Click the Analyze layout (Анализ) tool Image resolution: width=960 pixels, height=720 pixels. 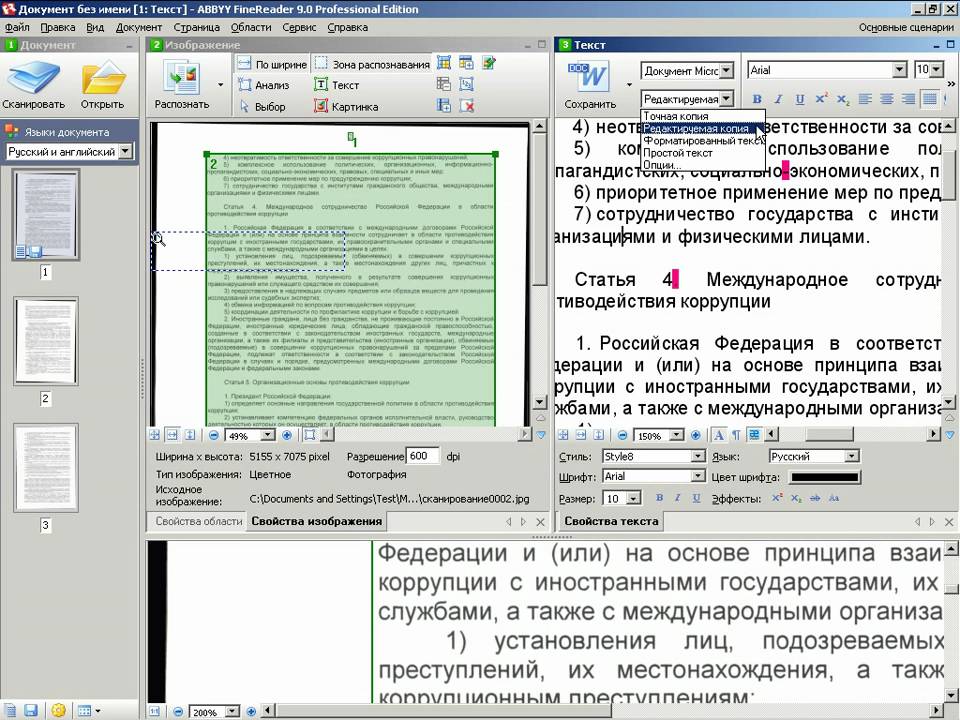[263, 85]
